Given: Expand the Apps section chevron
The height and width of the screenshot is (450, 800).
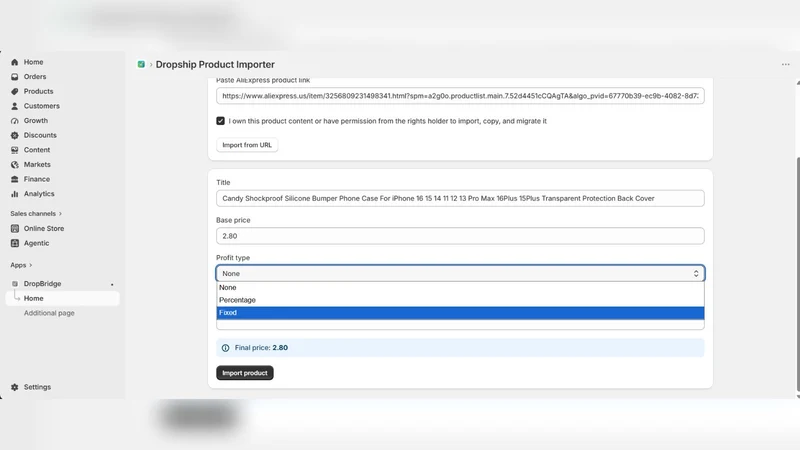Looking at the screenshot, I should coord(31,265).
